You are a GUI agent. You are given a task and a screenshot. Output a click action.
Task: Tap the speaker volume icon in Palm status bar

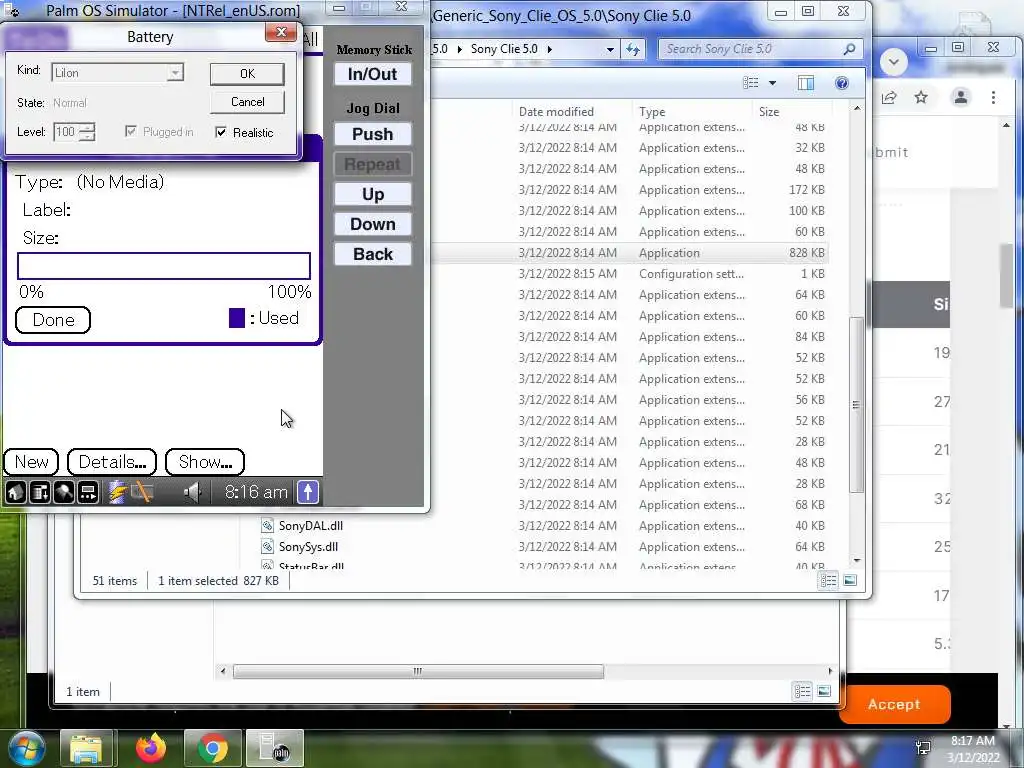[x=192, y=492]
